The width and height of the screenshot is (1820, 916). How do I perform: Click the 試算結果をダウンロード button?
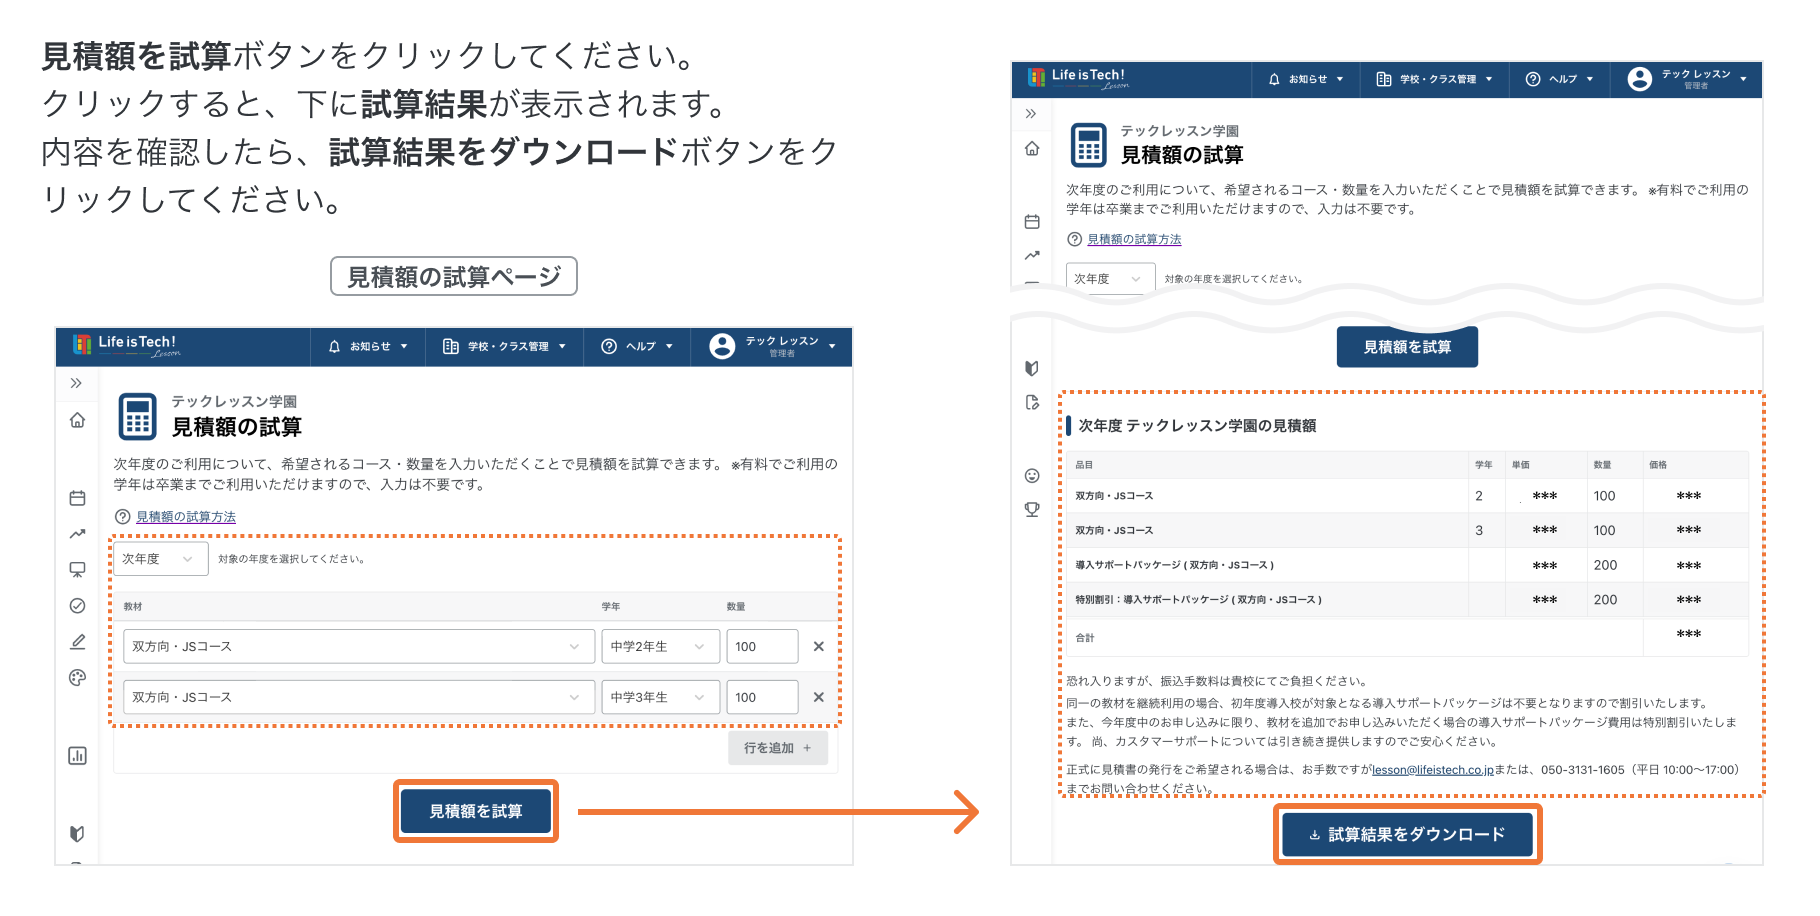[1407, 835]
